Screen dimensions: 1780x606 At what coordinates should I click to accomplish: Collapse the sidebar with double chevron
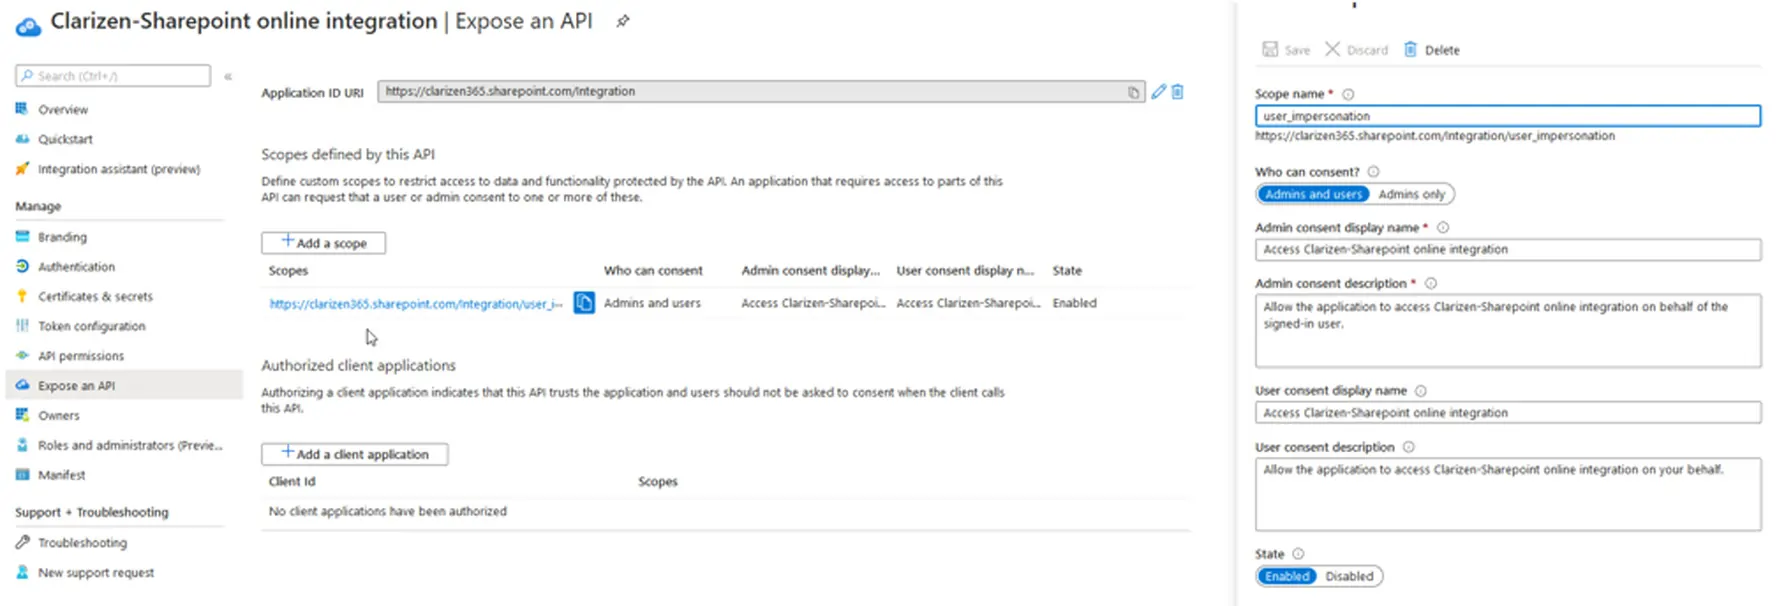[x=228, y=76]
